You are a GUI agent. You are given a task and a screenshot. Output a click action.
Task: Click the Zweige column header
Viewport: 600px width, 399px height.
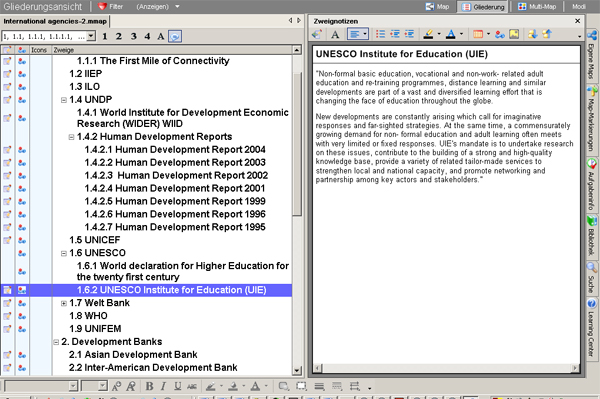(x=172, y=50)
